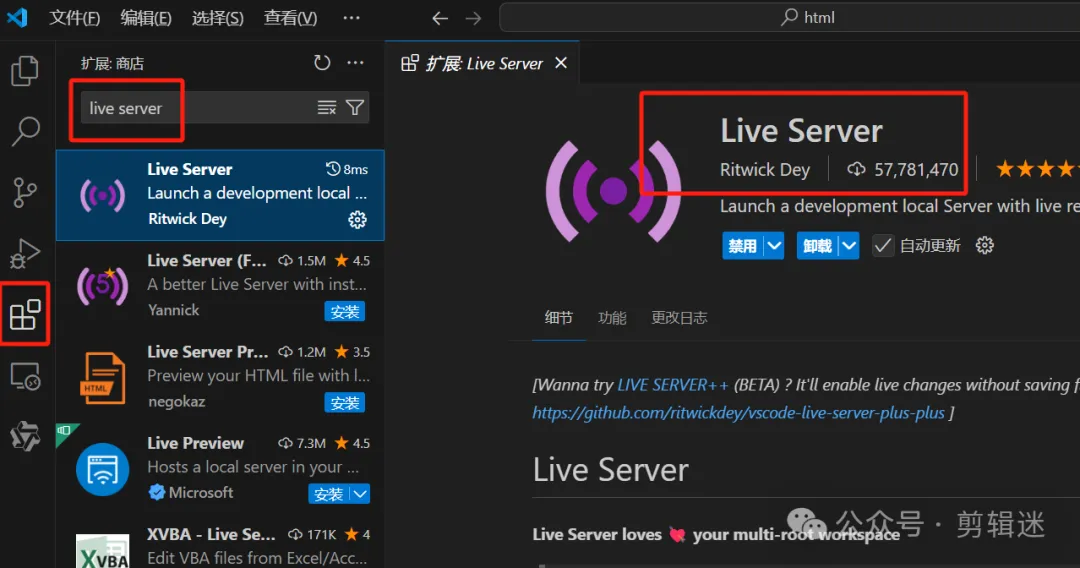Open the 编辑(E) menu

(x=146, y=17)
